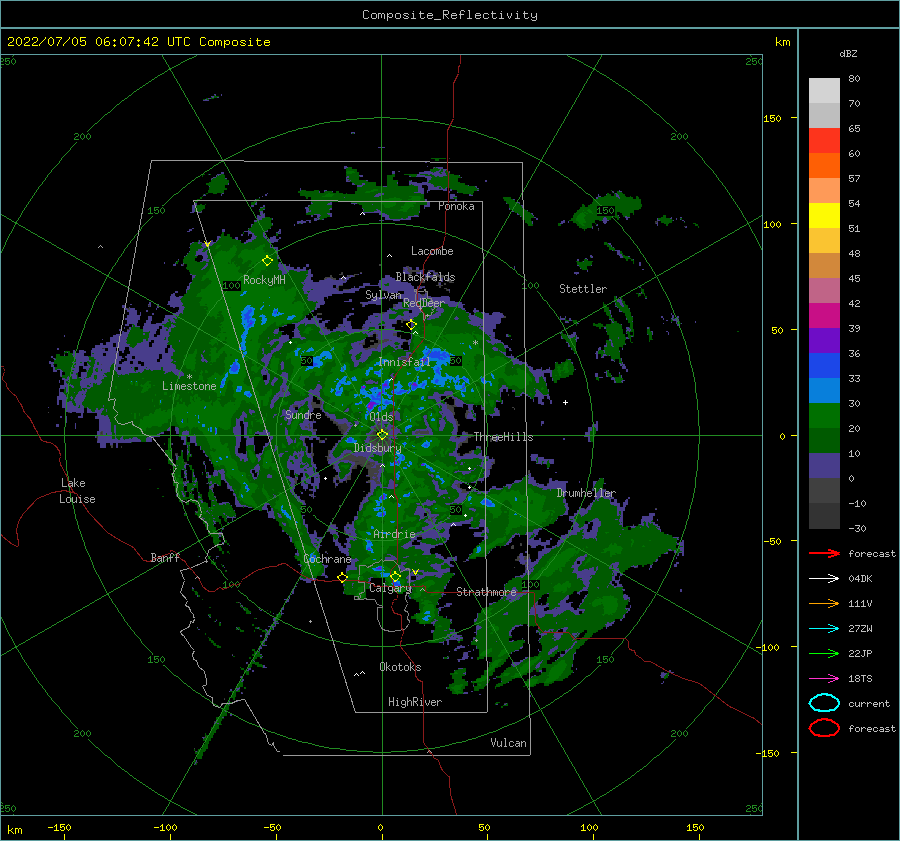This screenshot has width=900, height=841.
Task: Select the light gray 80-70 dBZ swatch
Action: click(824, 91)
